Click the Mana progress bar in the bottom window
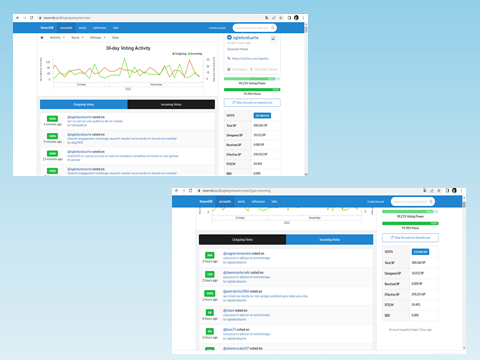 coord(410,223)
